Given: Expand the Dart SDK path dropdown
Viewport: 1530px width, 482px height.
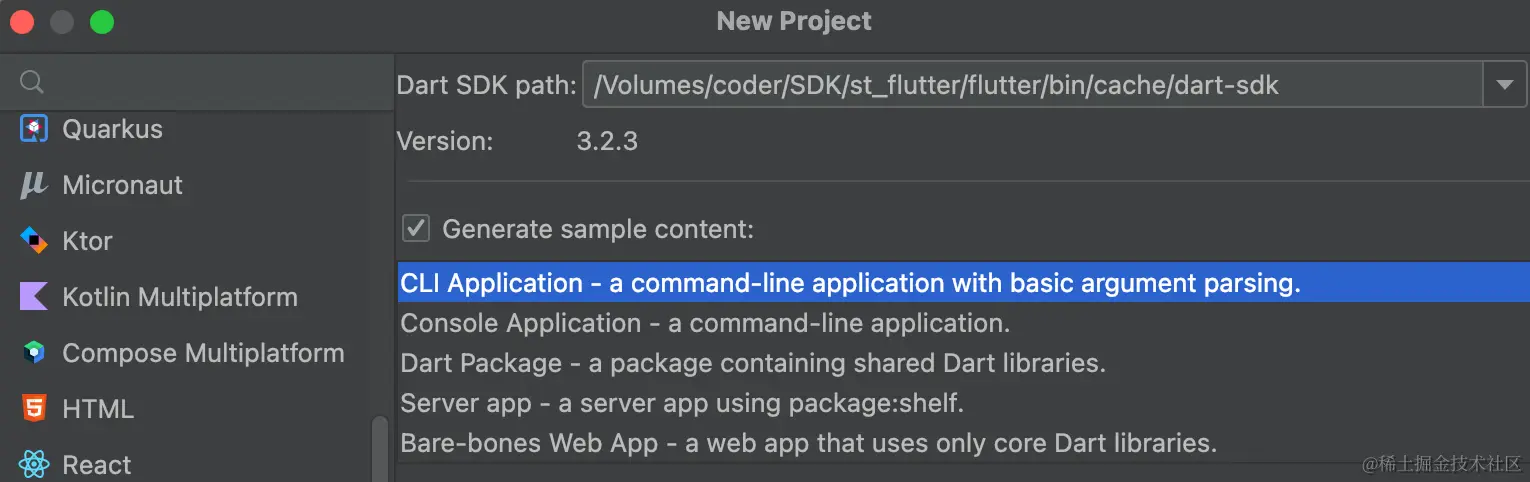Looking at the screenshot, I should point(1504,86).
